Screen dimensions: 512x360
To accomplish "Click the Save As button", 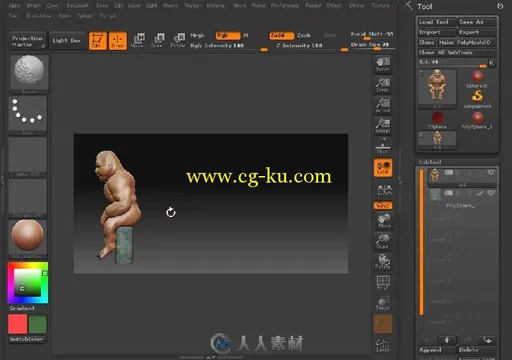I will pos(477,22).
